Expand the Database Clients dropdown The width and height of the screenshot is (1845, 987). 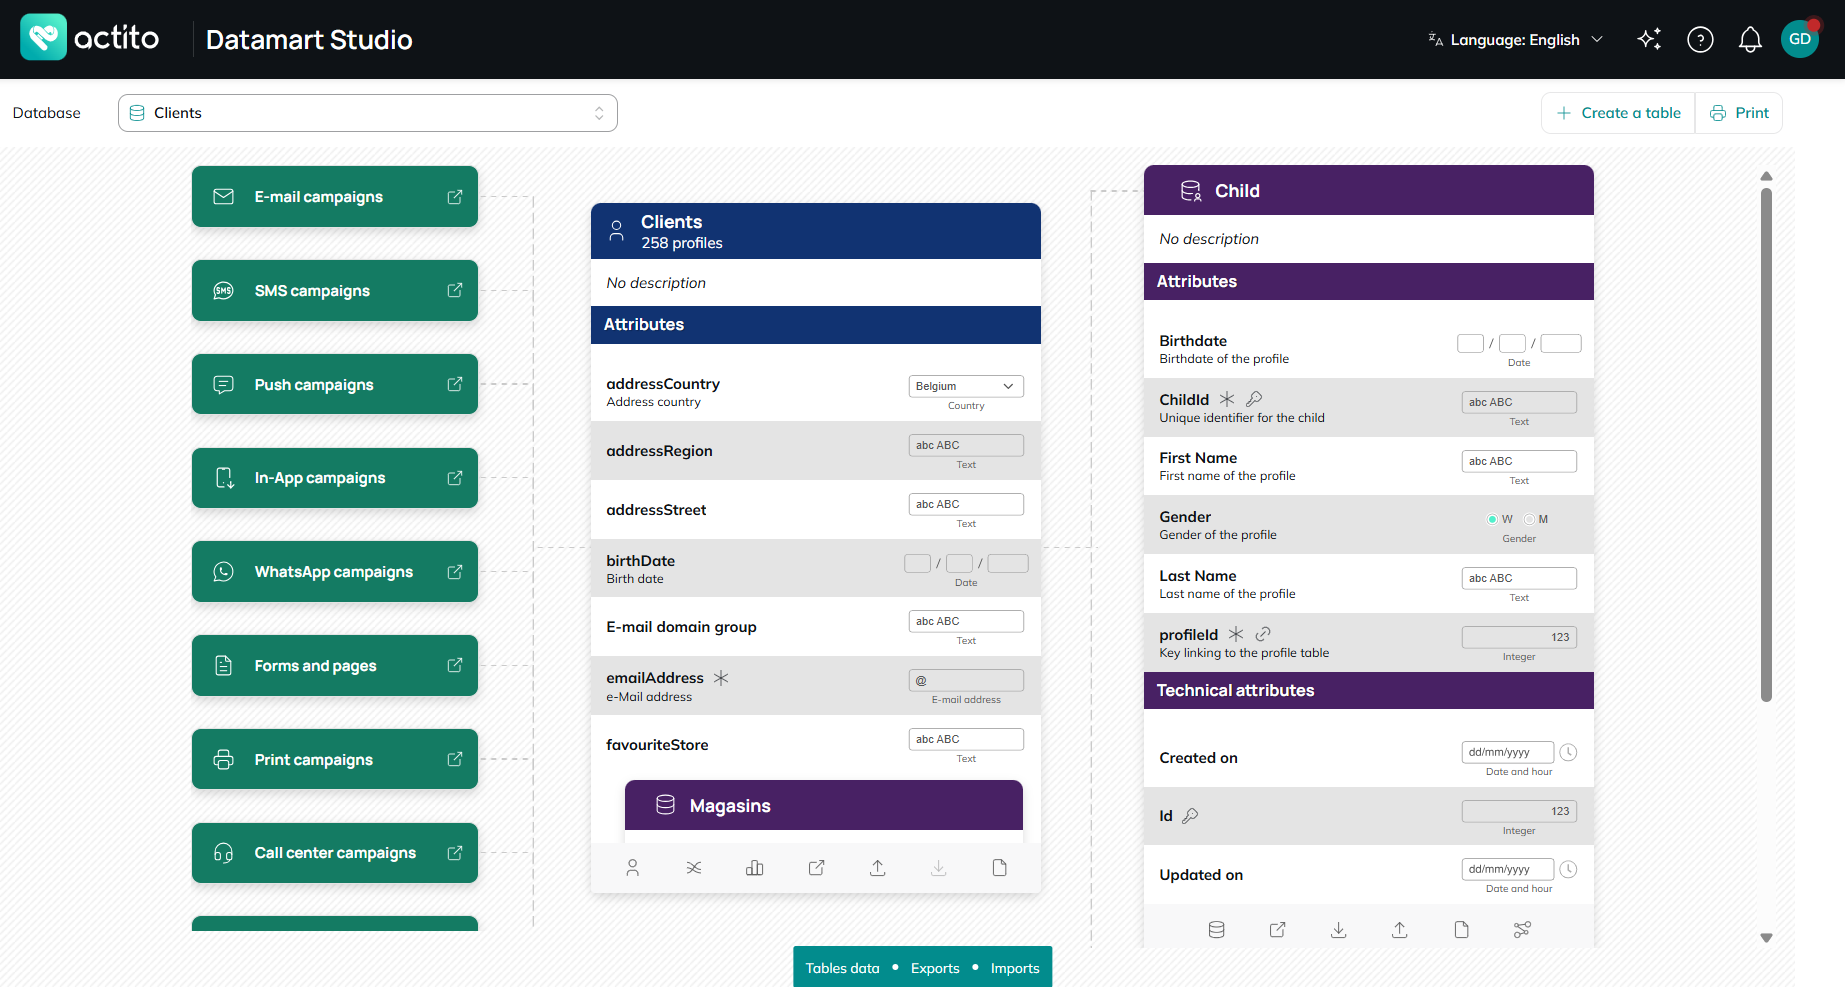368,113
